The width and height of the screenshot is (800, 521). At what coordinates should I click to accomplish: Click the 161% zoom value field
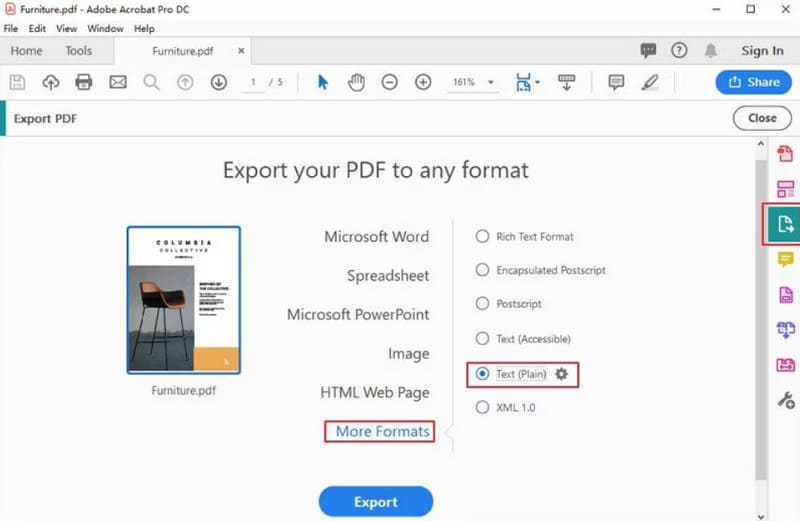coord(463,82)
